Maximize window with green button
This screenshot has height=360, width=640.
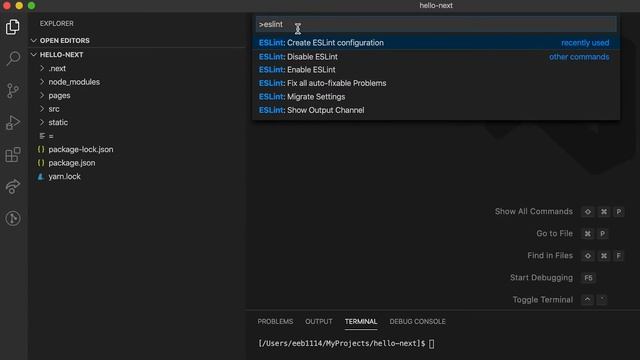pos(31,6)
